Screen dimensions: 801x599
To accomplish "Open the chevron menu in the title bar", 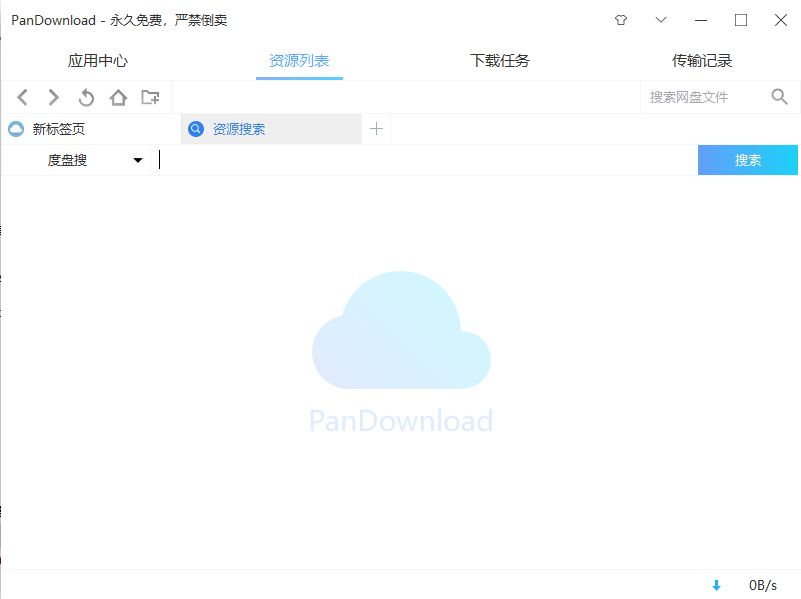I will tap(660, 20).
